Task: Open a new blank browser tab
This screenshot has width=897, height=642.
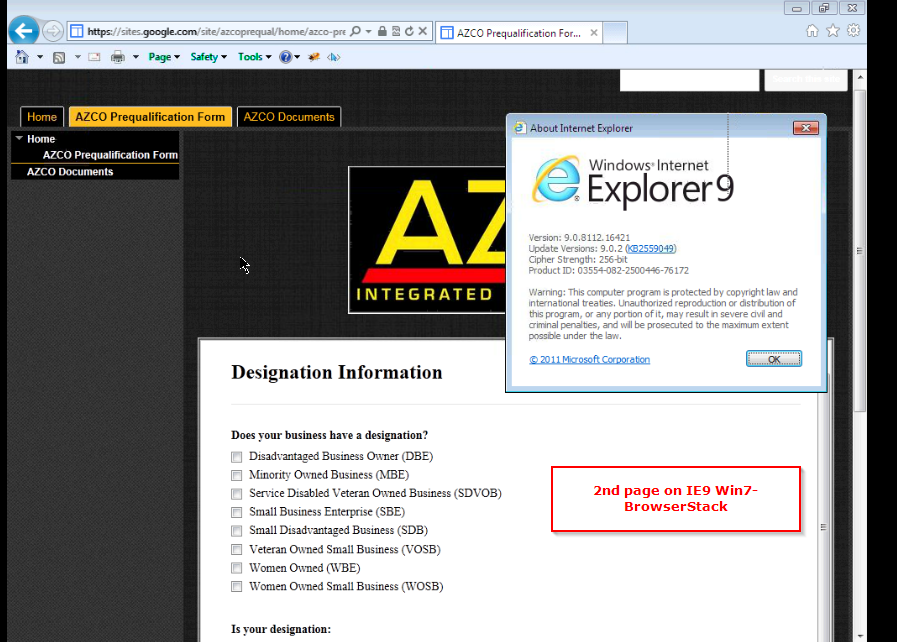Action: point(615,33)
